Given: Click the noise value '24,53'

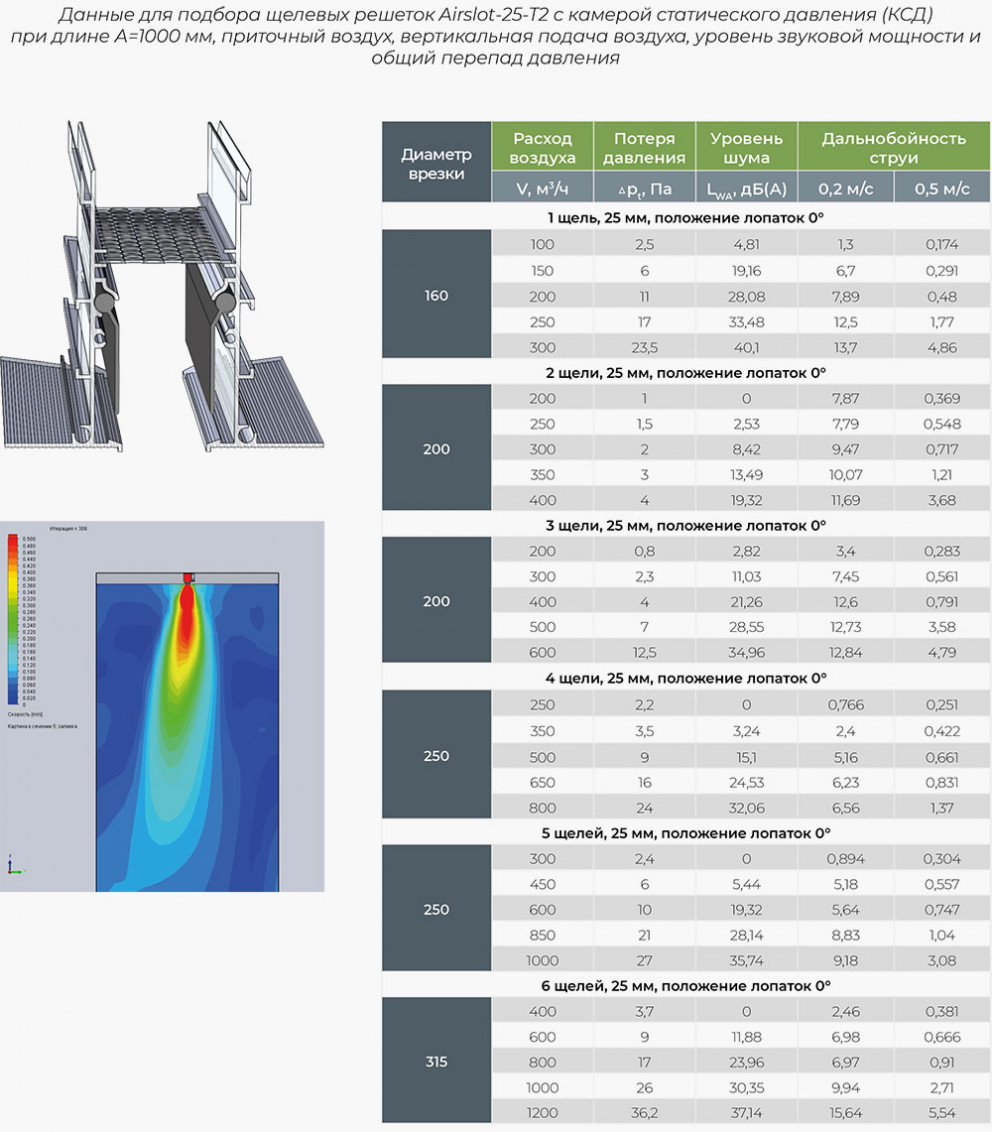Looking at the screenshot, I should click(x=746, y=782).
